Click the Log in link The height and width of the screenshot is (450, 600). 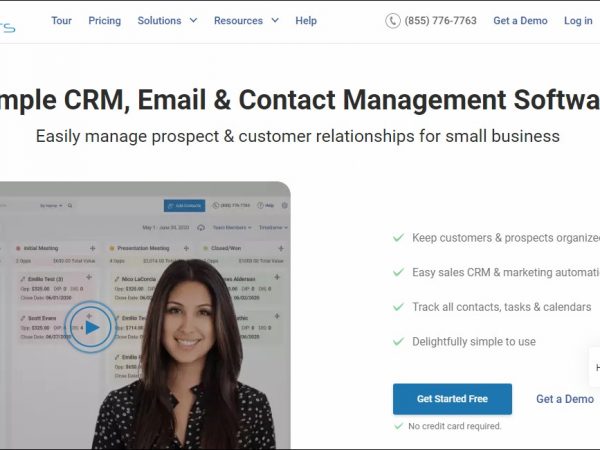pos(578,21)
